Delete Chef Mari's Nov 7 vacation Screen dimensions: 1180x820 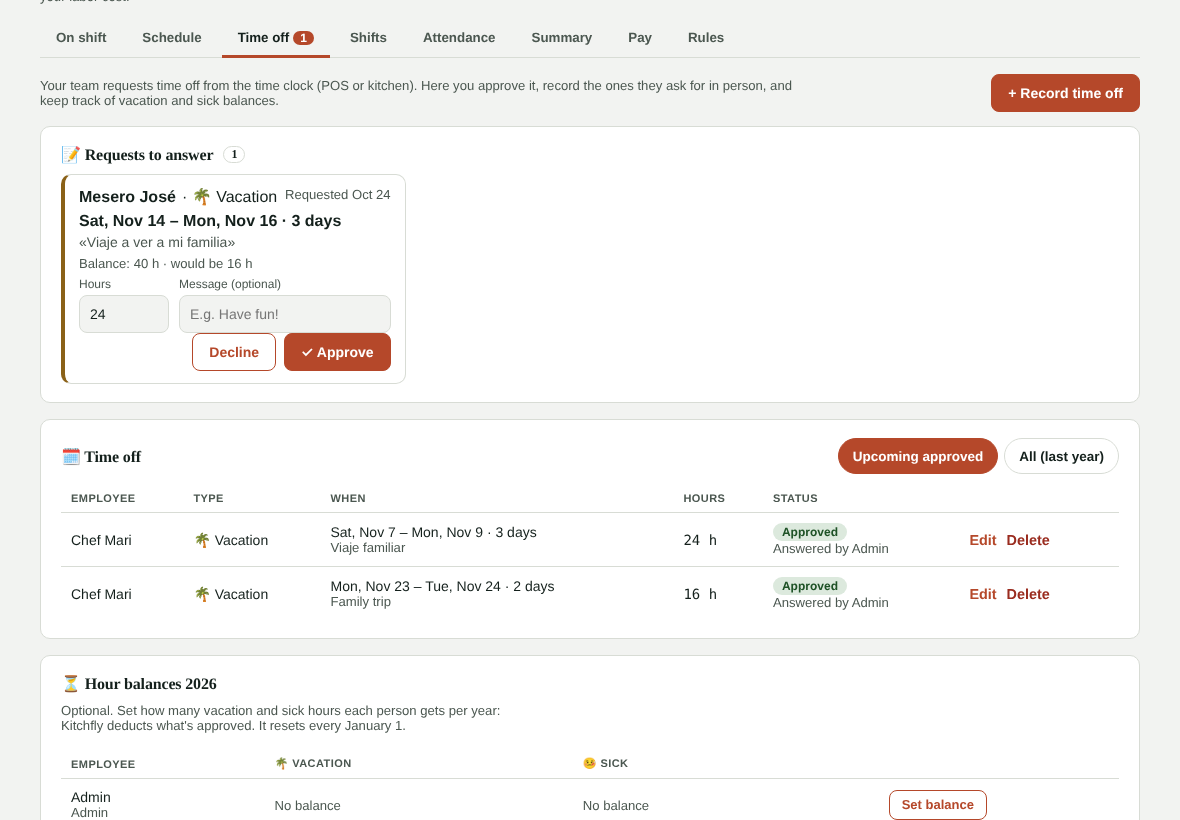coord(1028,540)
